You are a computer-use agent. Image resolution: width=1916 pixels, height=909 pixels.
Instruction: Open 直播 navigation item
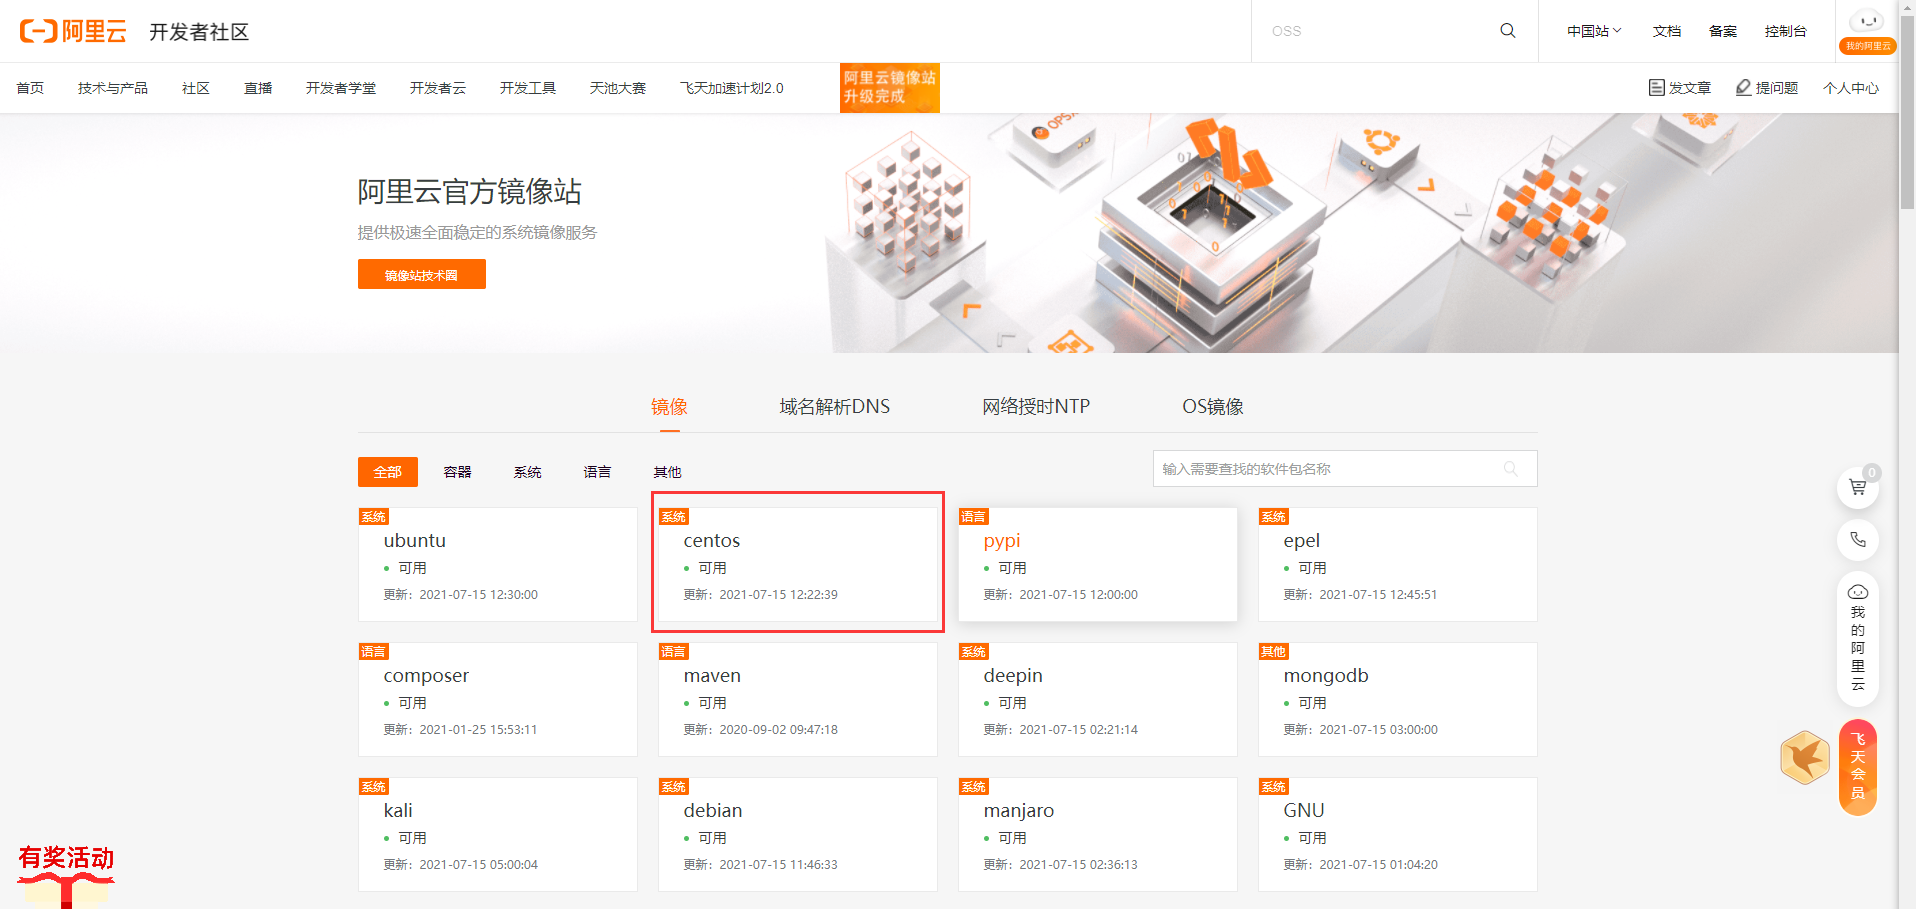[x=258, y=88]
